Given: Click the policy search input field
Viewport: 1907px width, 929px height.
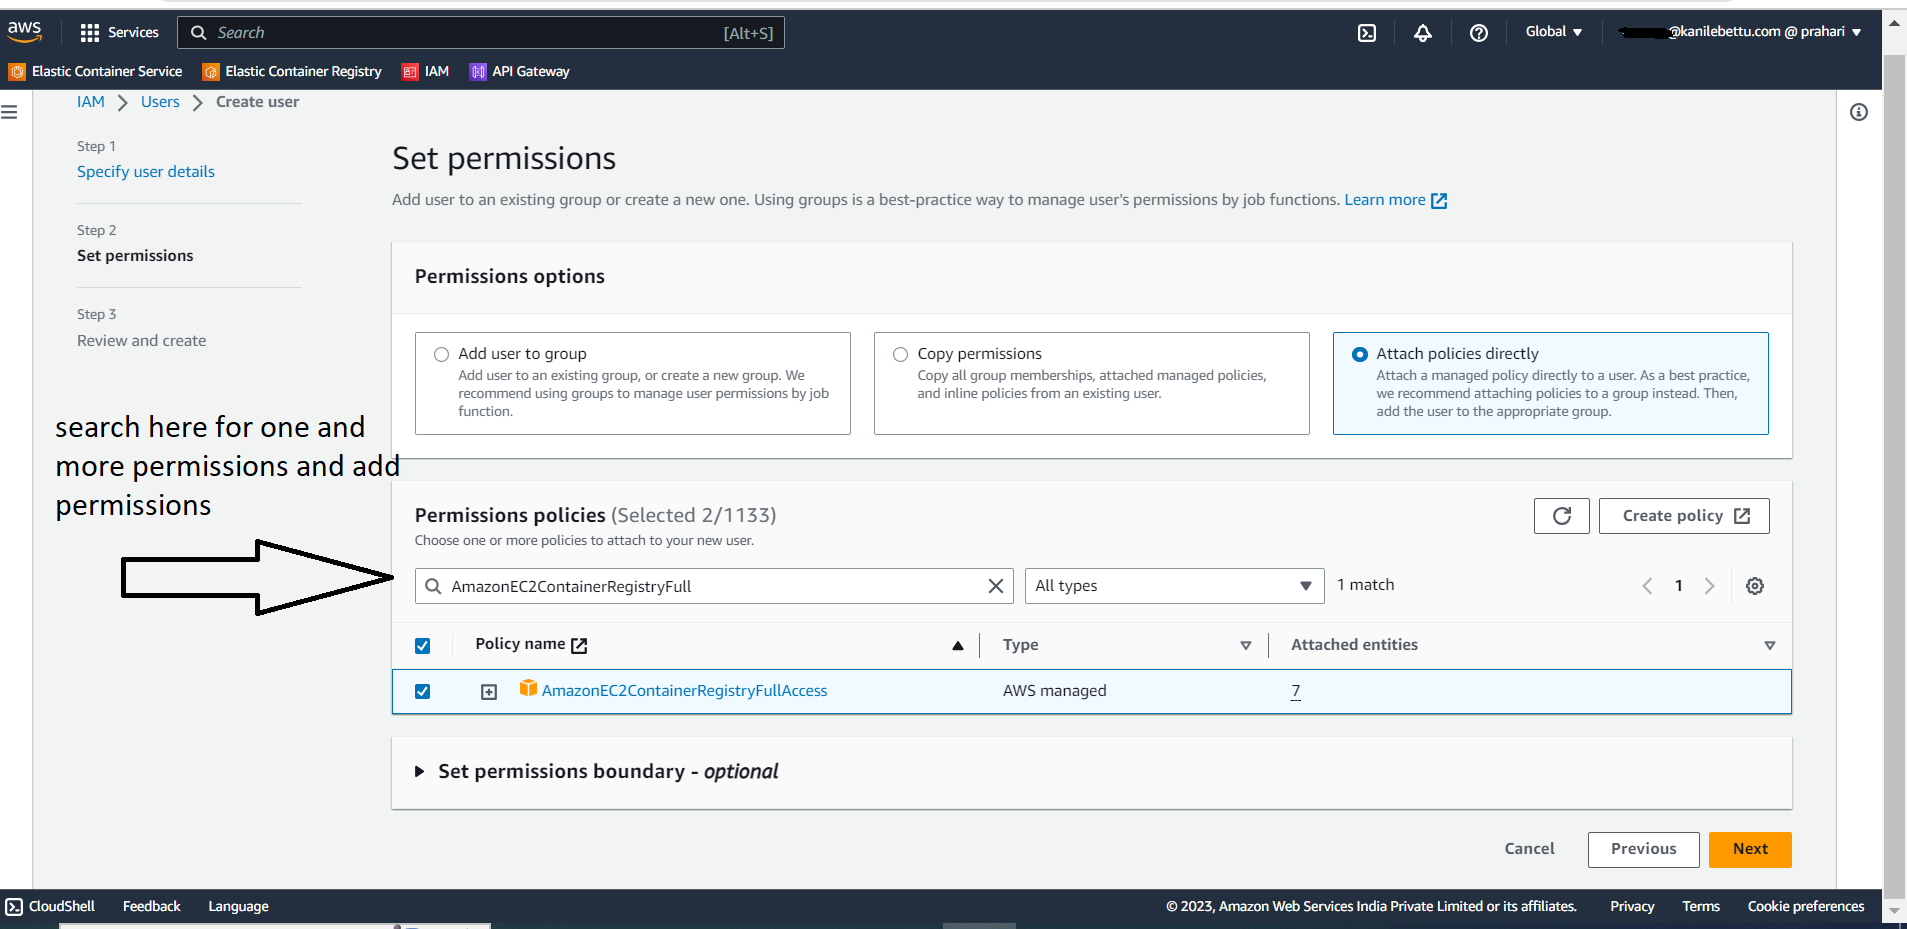Looking at the screenshot, I should (x=714, y=586).
